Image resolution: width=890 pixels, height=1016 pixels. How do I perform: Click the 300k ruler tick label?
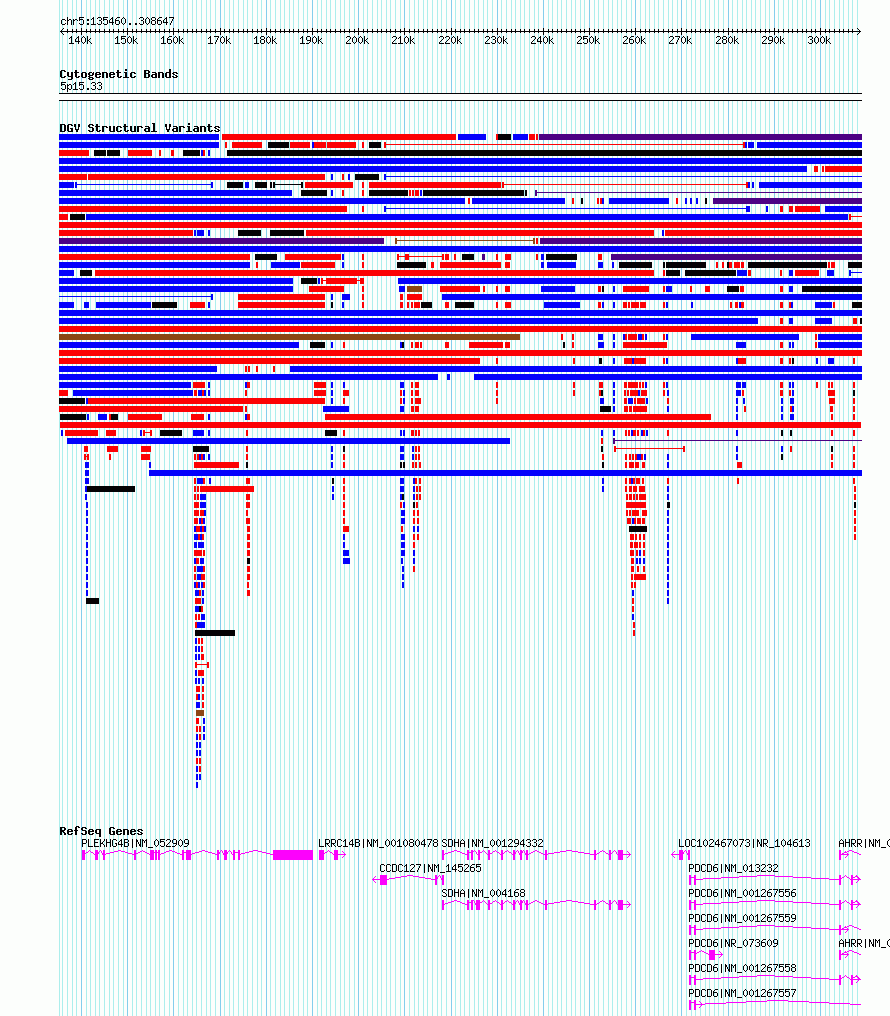click(x=819, y=40)
